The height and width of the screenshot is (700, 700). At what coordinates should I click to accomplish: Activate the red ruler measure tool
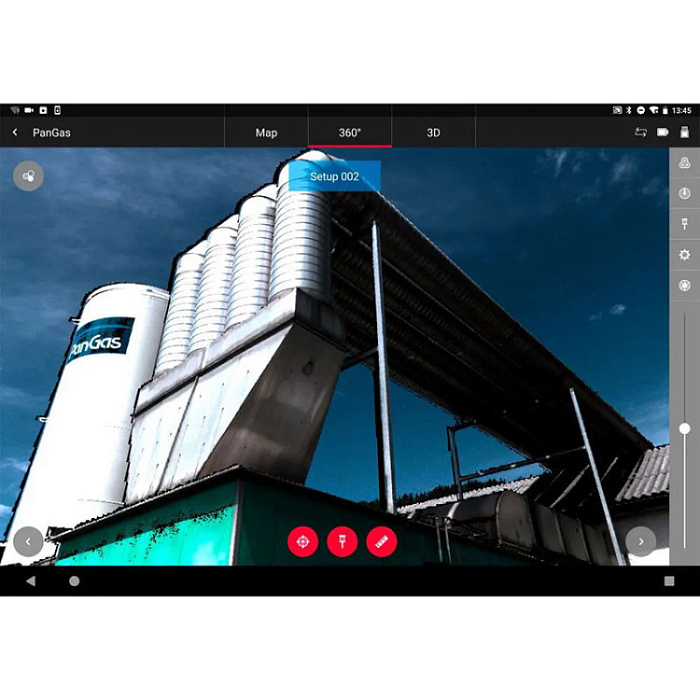click(382, 542)
